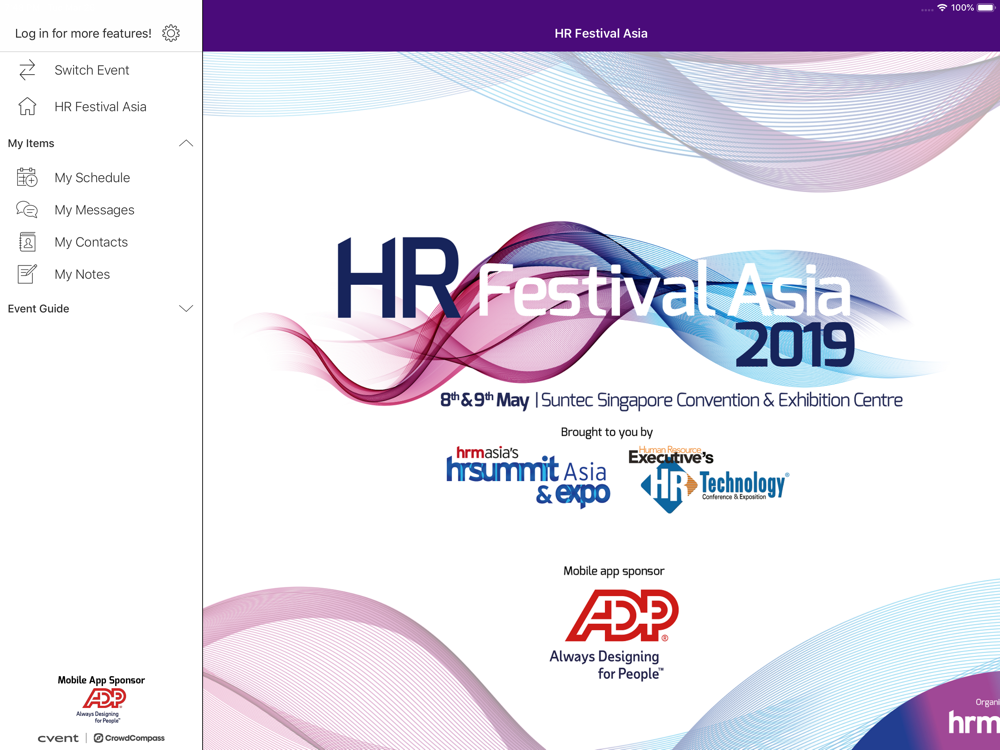
Task: Open My Messages
Action: [x=101, y=210]
